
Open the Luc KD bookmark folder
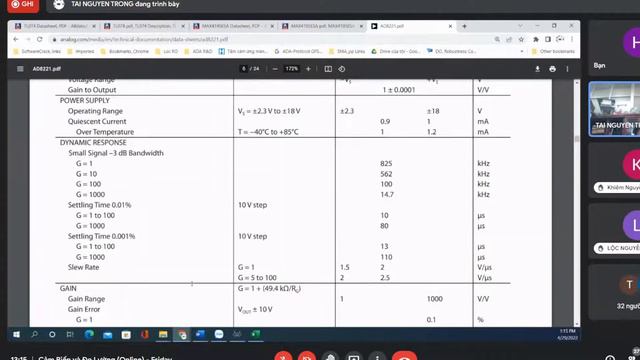[x=167, y=51]
